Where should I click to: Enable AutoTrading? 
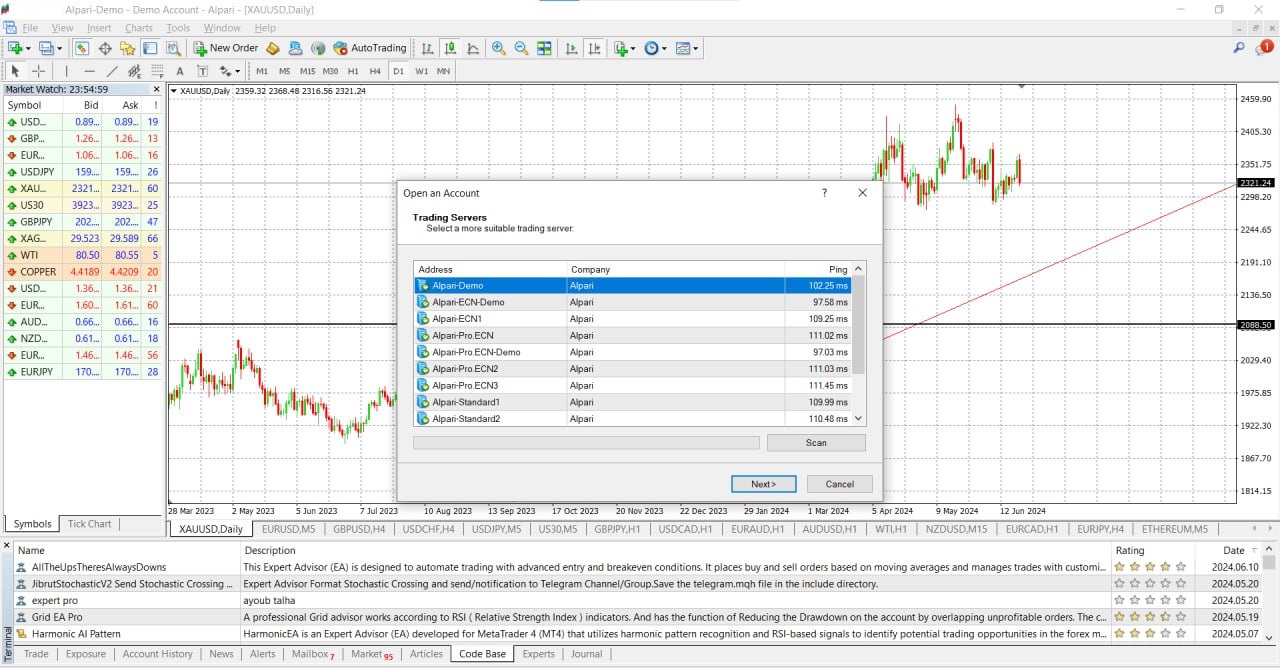click(370, 48)
